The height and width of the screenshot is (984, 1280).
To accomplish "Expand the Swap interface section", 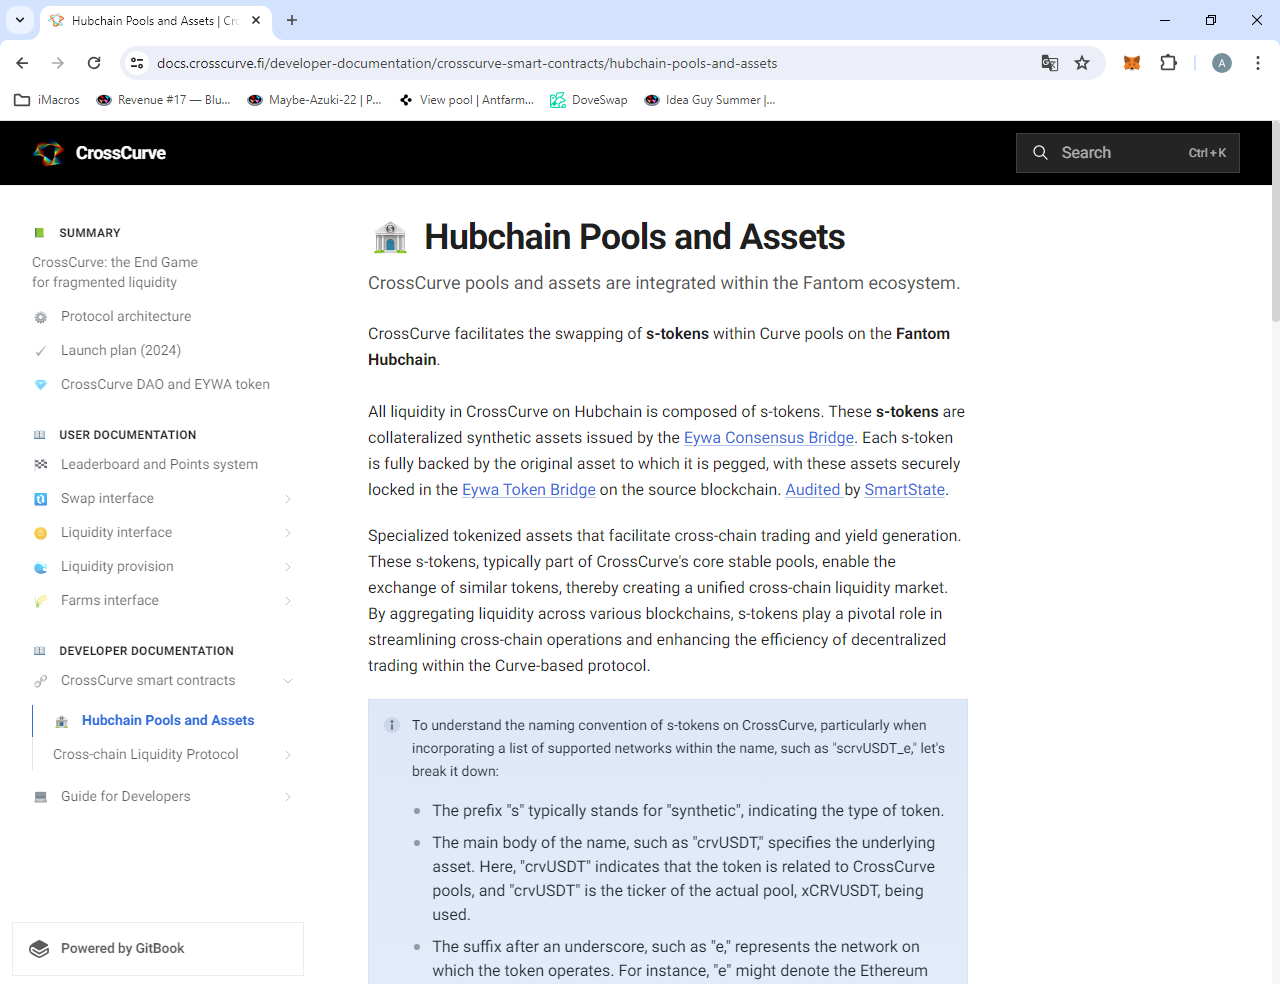I will coord(288,499).
